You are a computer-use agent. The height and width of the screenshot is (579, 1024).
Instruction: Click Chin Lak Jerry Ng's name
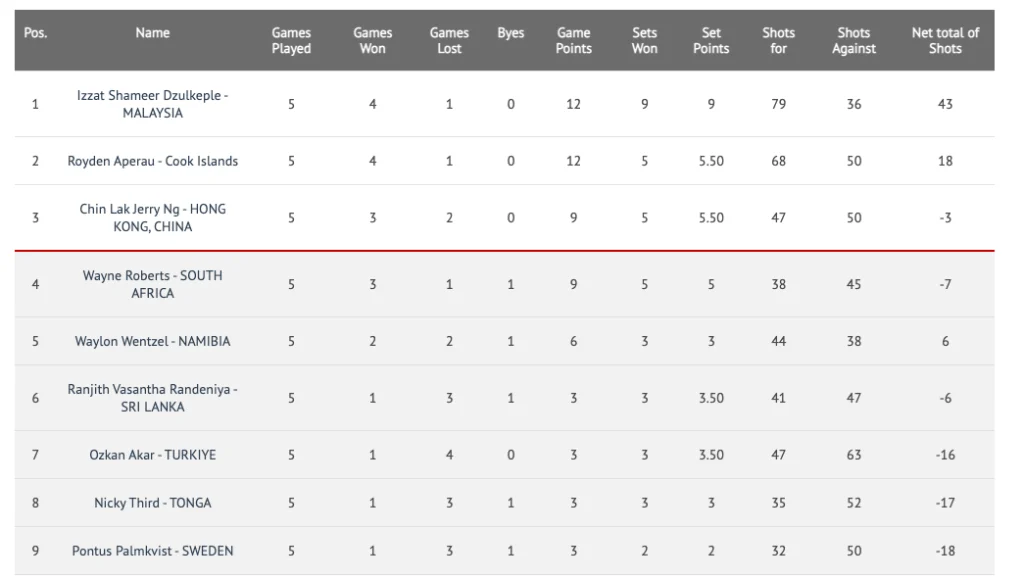coord(153,218)
